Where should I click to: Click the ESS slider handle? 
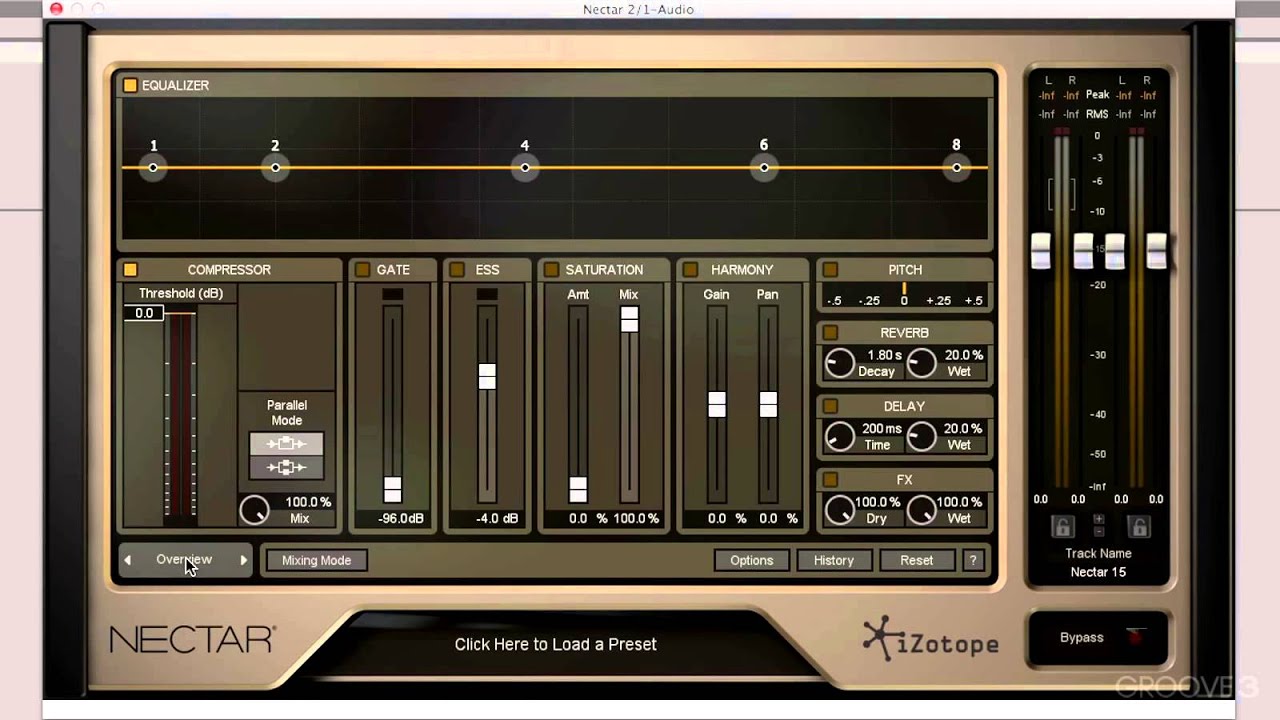pos(487,376)
